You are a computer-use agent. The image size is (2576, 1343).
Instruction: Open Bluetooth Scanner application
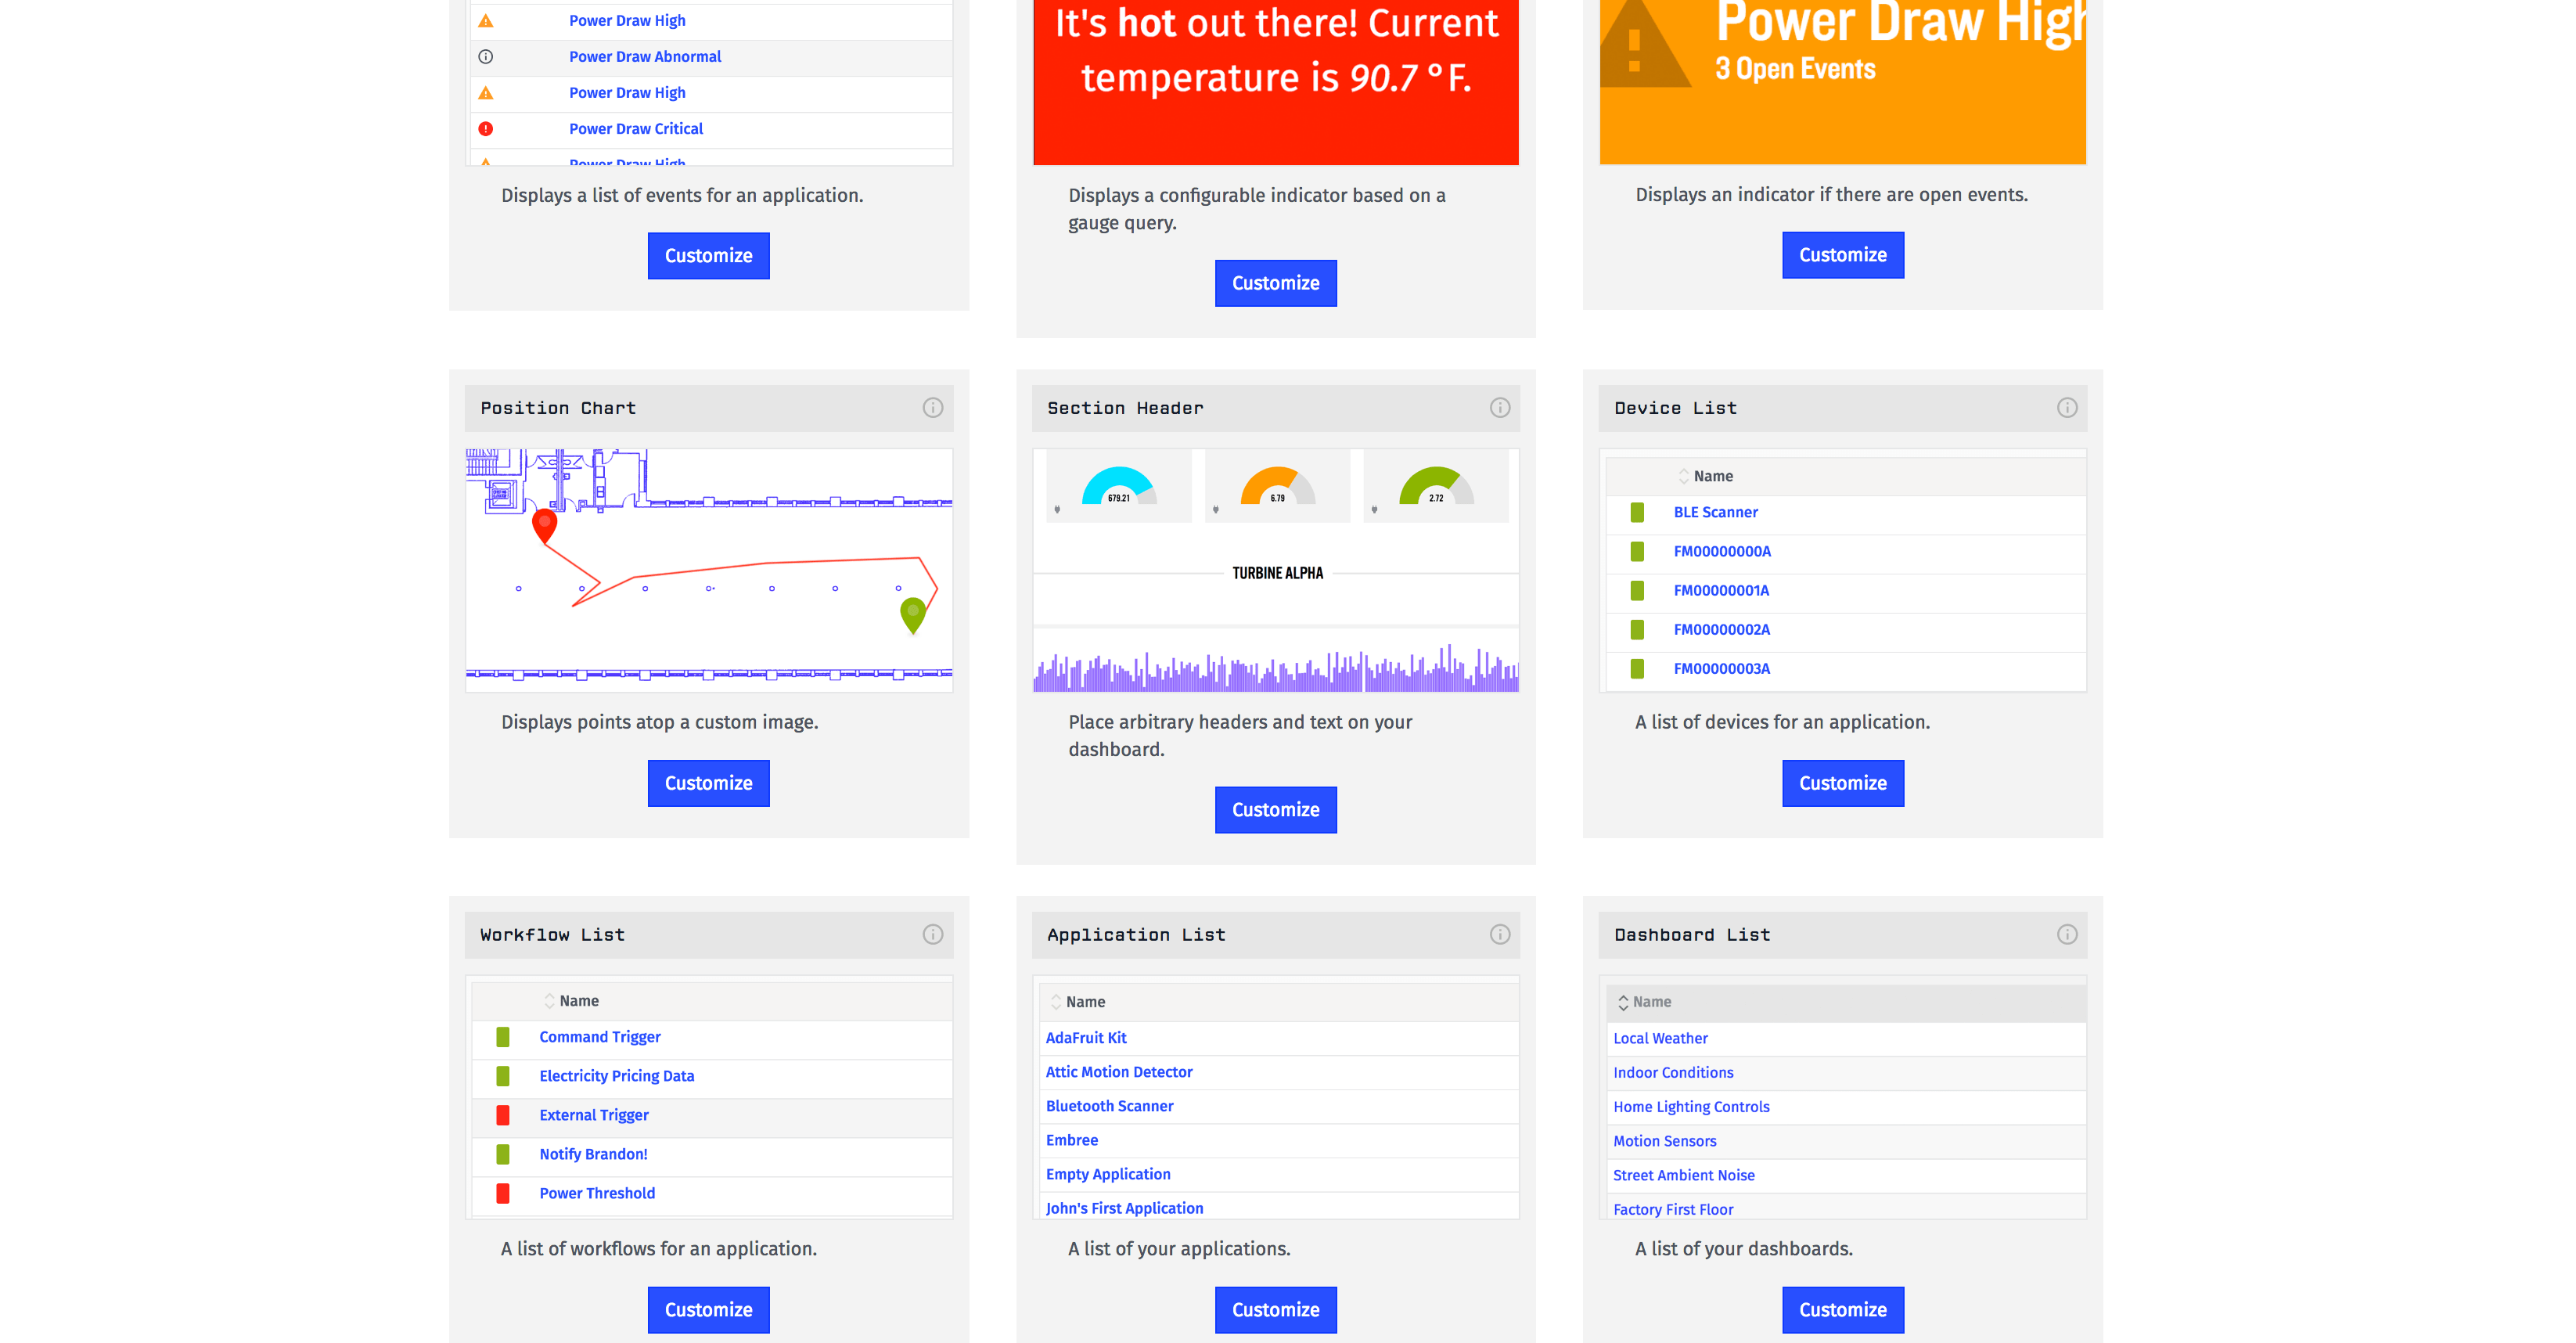(x=1109, y=1106)
